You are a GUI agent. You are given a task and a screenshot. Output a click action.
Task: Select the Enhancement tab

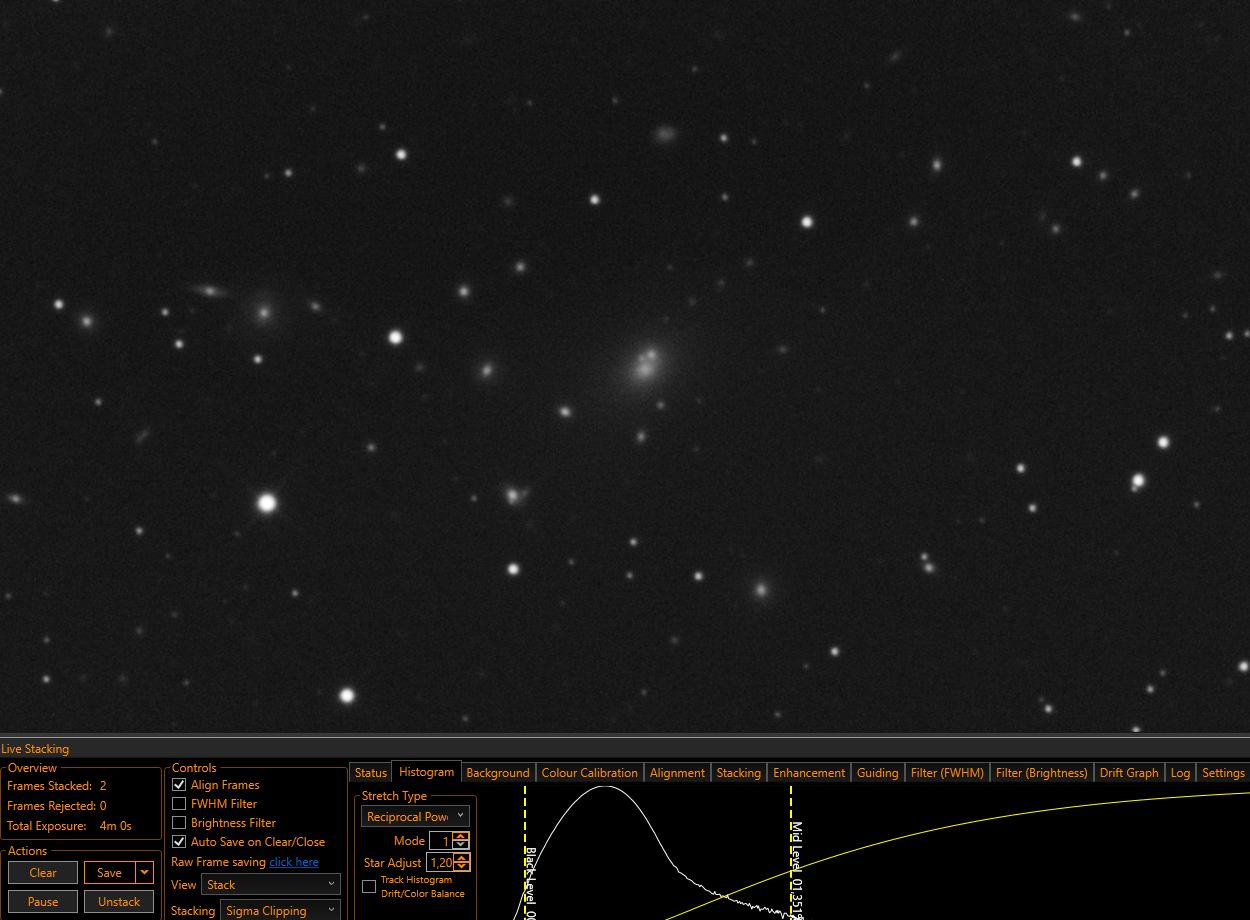coord(809,773)
